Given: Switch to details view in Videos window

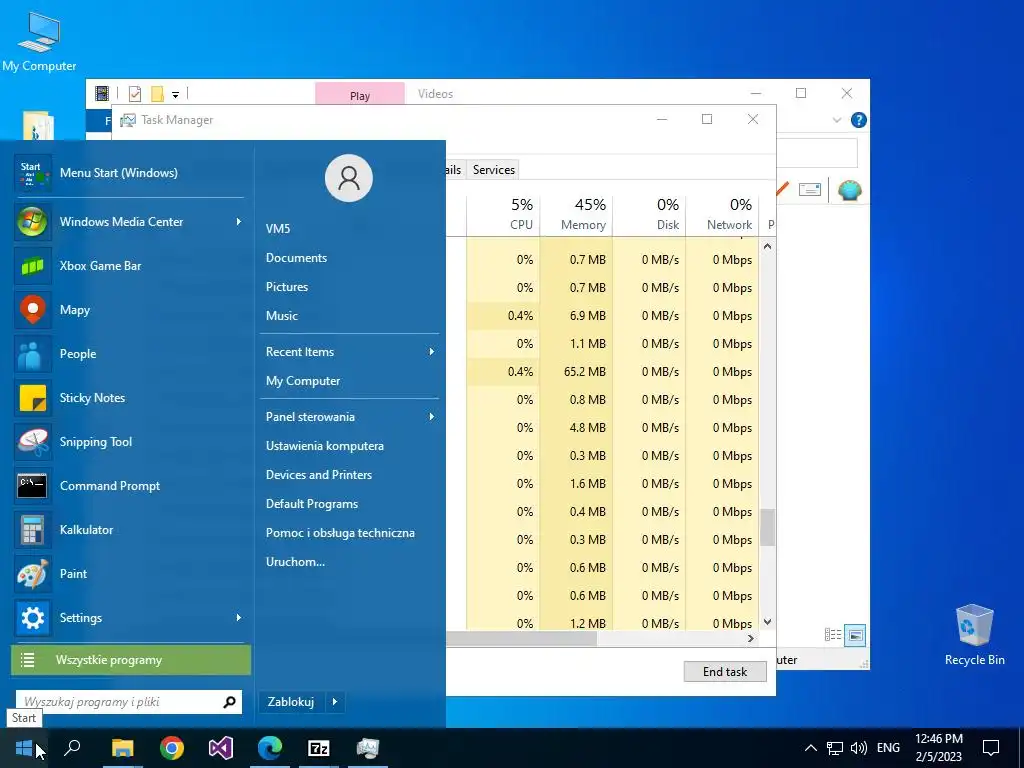Looking at the screenshot, I should click(x=833, y=635).
